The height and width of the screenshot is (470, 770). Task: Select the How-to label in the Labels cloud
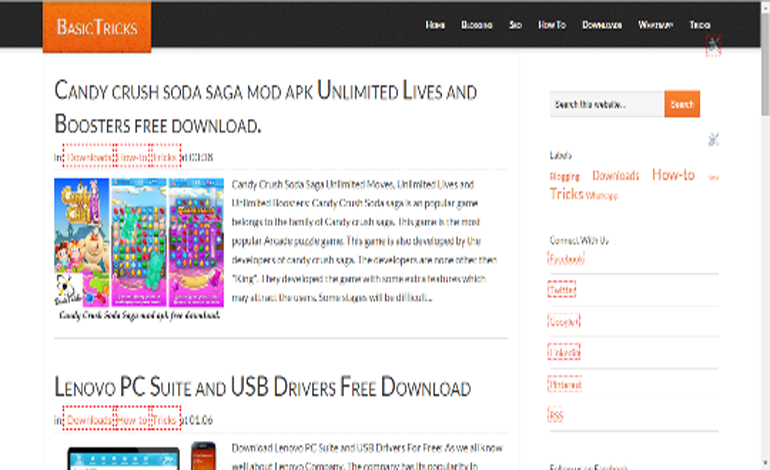point(673,174)
